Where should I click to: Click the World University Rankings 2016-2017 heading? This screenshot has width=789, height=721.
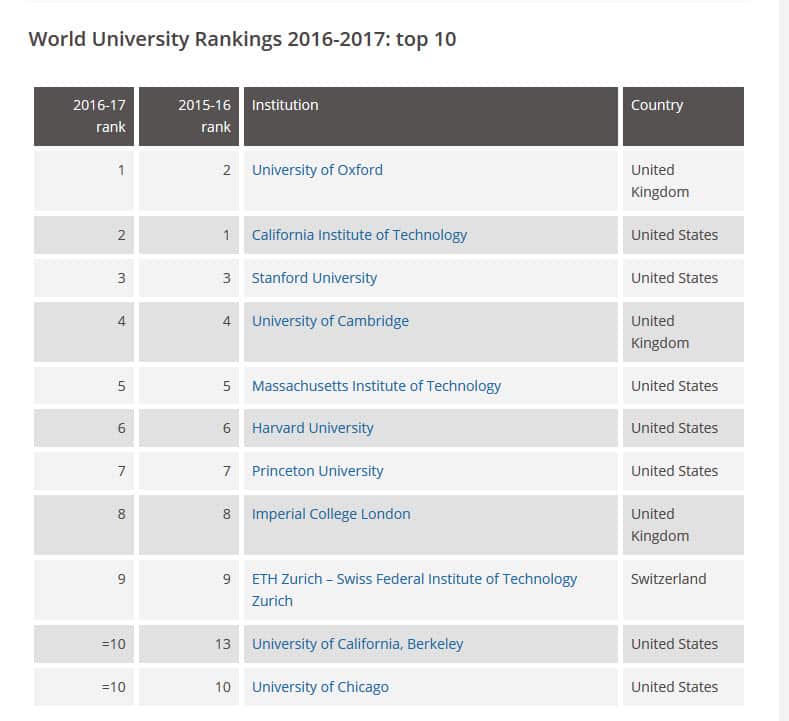coord(243,39)
